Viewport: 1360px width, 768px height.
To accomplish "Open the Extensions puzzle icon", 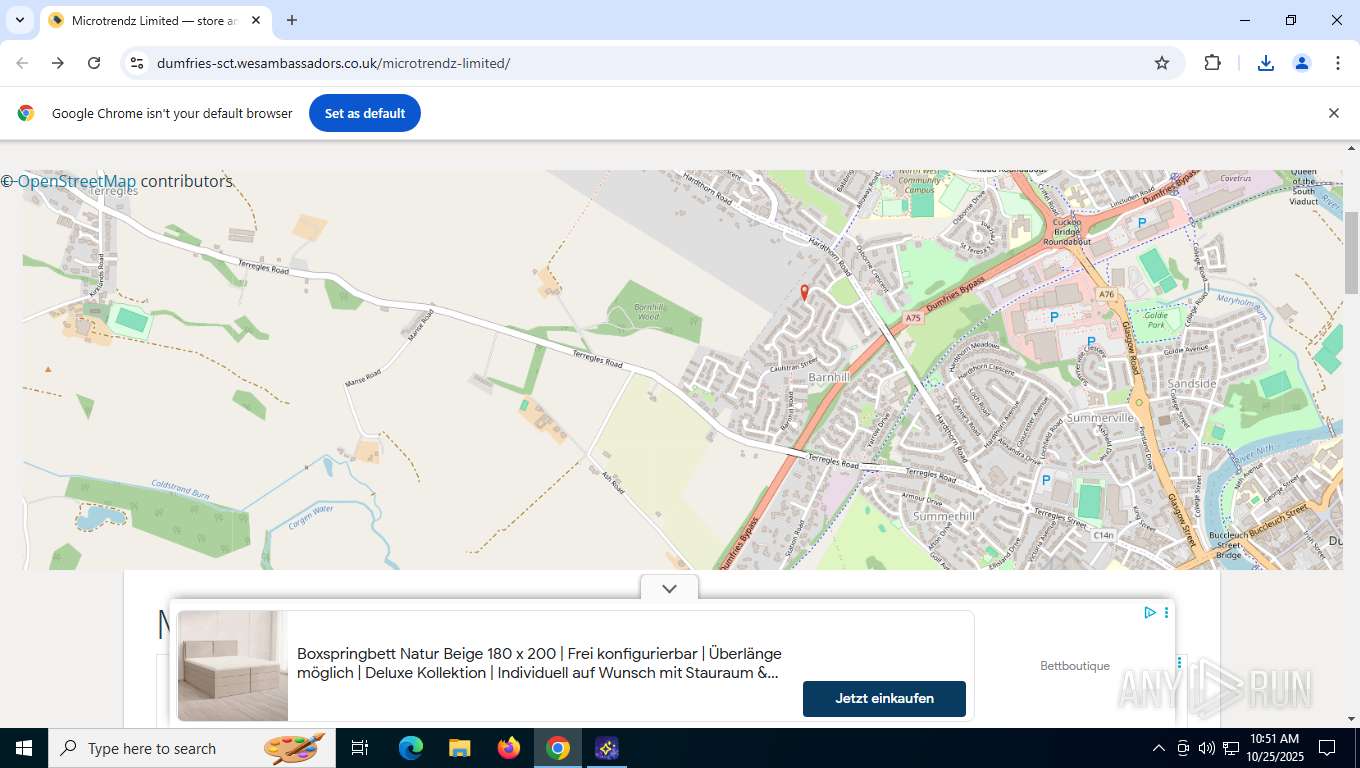I will pyautogui.click(x=1212, y=63).
